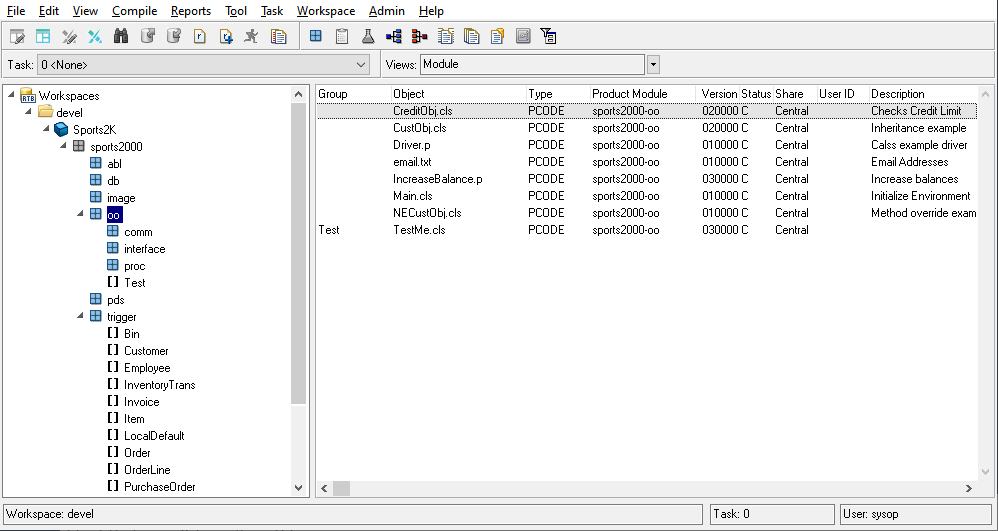Collapse the Workspaces root node
Screen dimensions: 998x531
pyautogui.click(x=11, y=95)
